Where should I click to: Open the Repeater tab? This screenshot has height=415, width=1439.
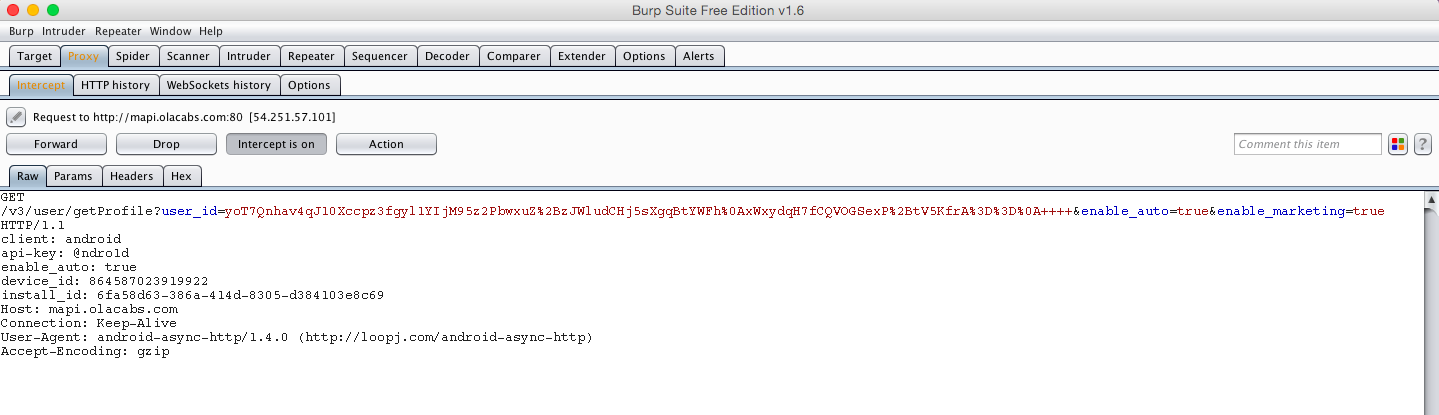pyautogui.click(x=311, y=56)
